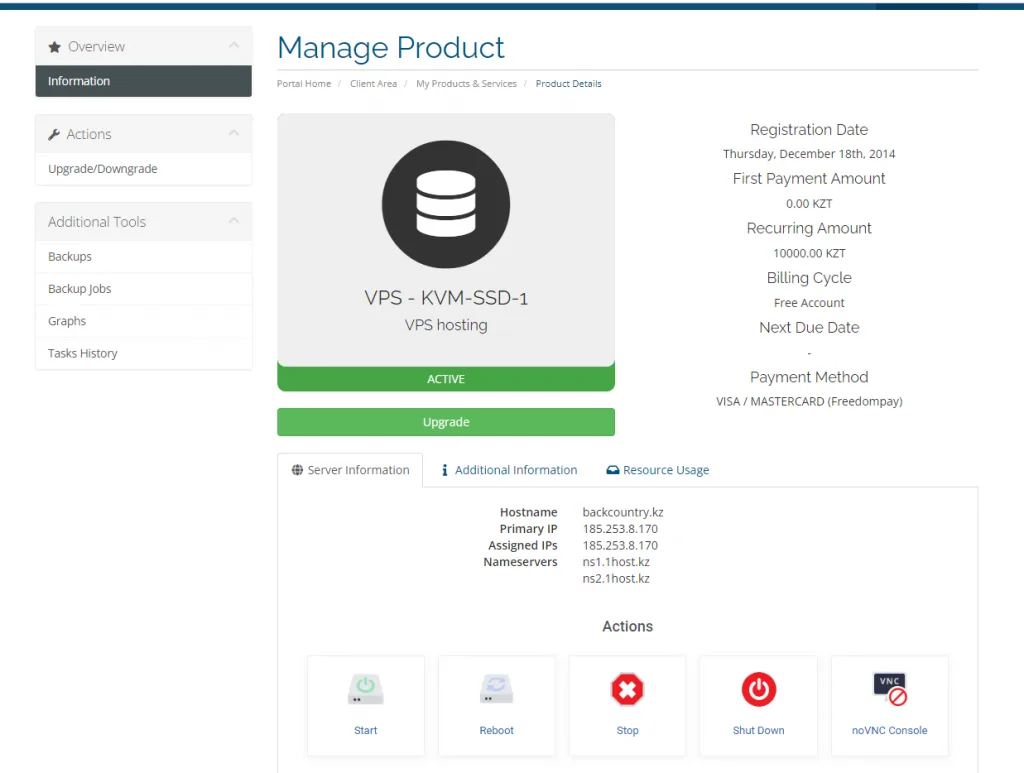Open Tasks History in sidebar
Viewport: 1024px width, 773px height.
(144, 353)
